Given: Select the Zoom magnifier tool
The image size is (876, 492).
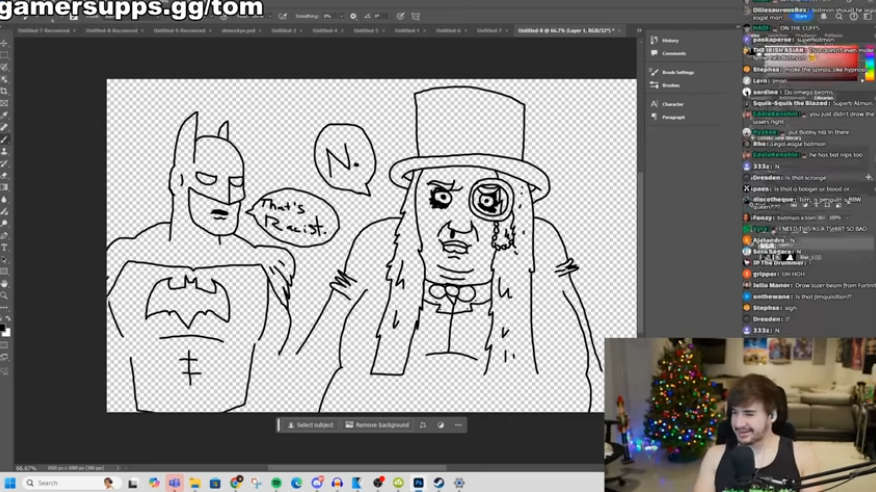Looking at the screenshot, I should (x=5, y=295).
